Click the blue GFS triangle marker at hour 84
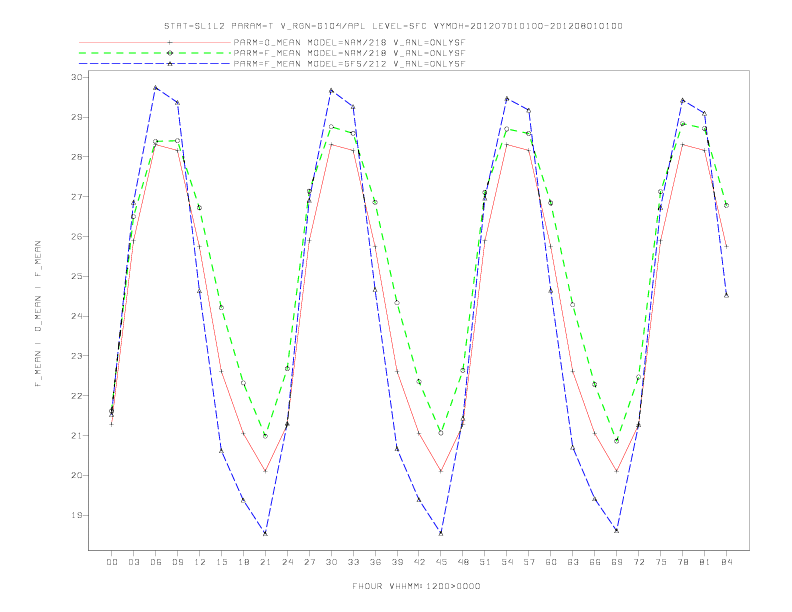Screen dimensions: 792x612 click(726, 295)
